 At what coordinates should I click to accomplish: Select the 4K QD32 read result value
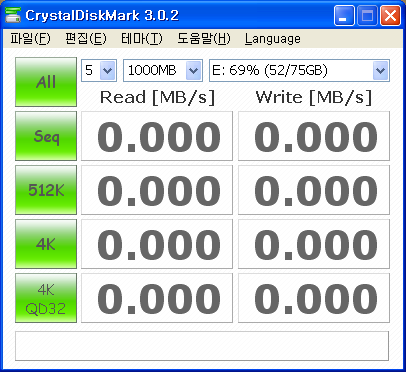pos(157,298)
